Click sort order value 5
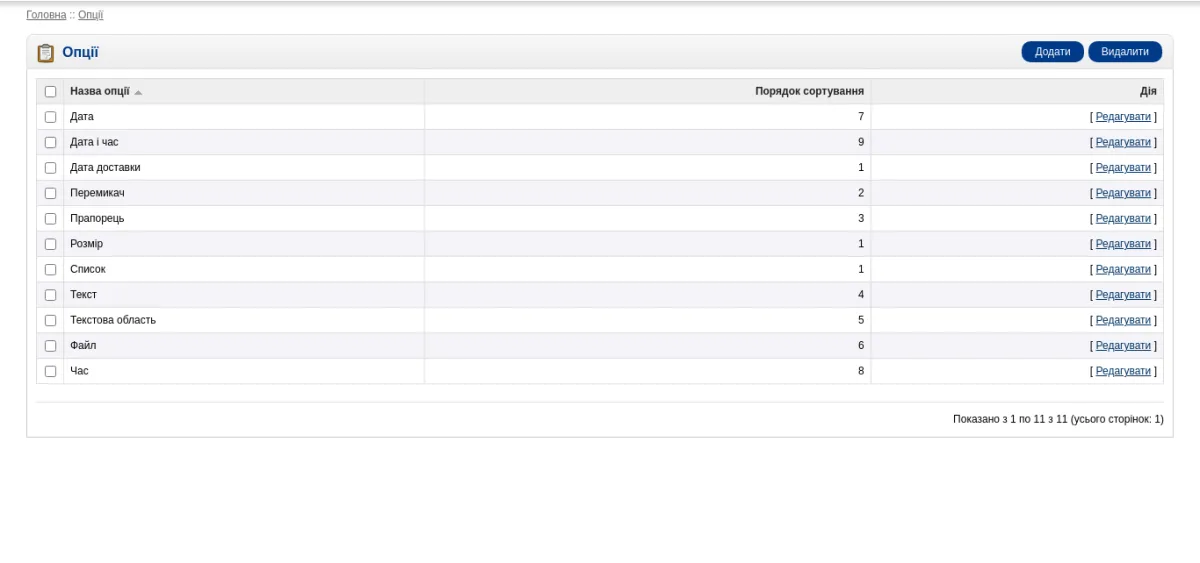Viewport: 1200px width, 563px height. (x=861, y=320)
